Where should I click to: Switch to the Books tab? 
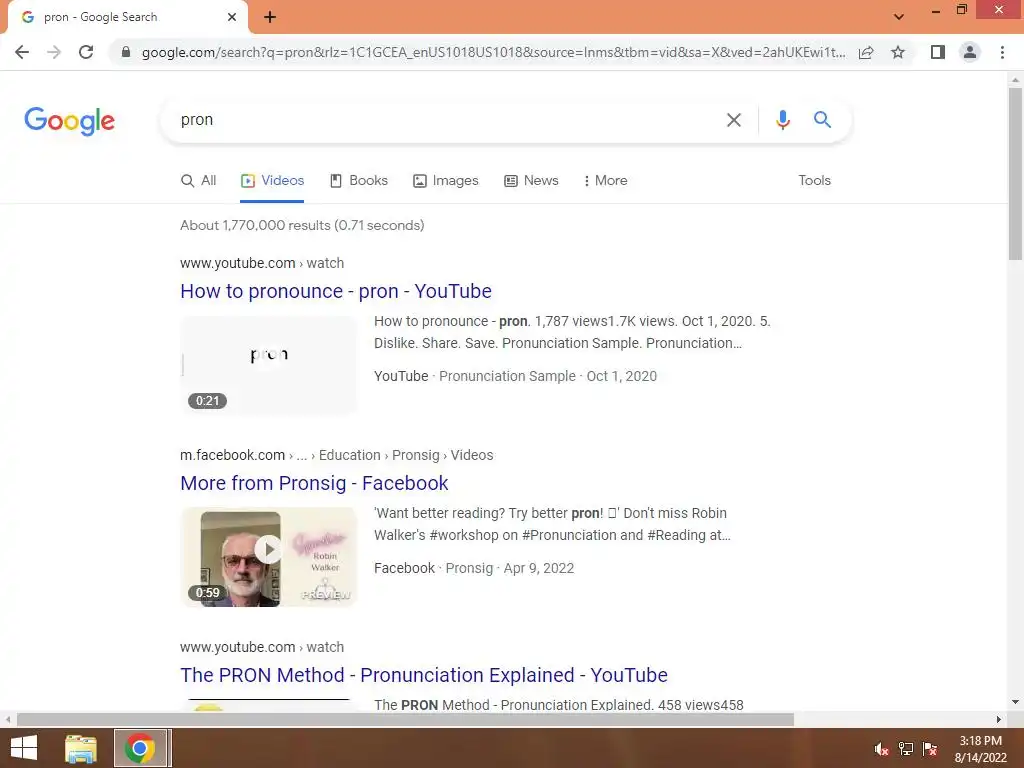coord(359,181)
